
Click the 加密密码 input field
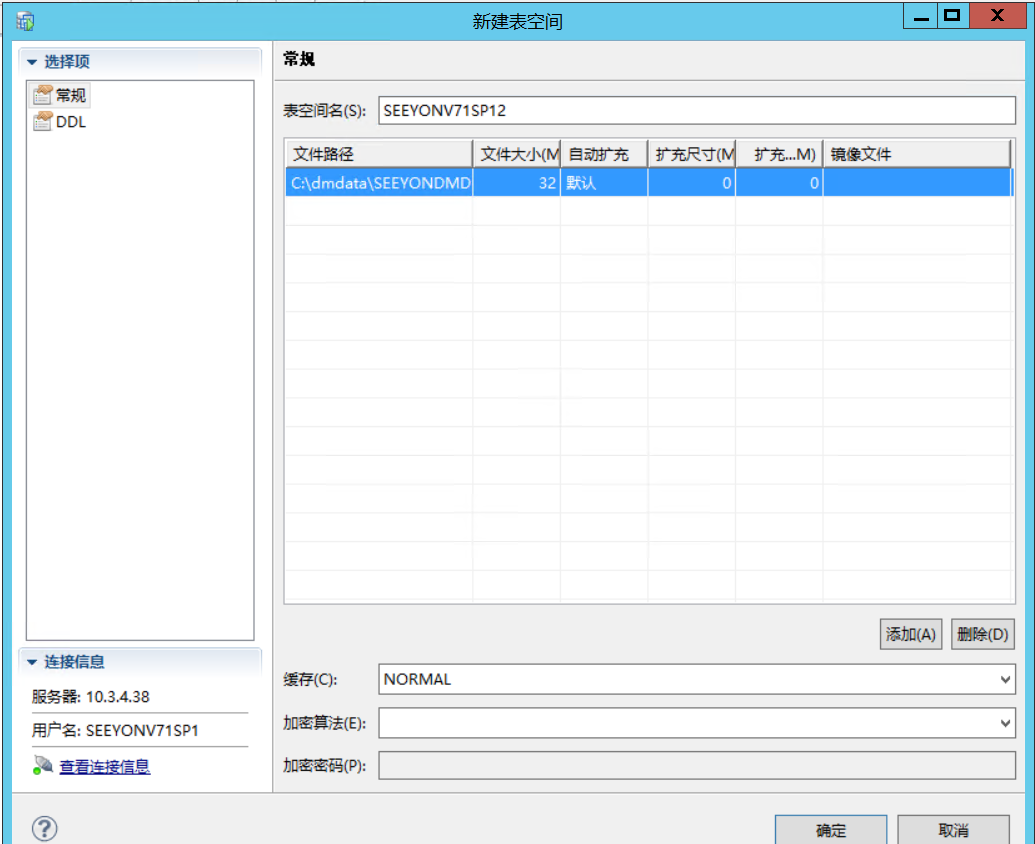pyautogui.click(x=696, y=765)
